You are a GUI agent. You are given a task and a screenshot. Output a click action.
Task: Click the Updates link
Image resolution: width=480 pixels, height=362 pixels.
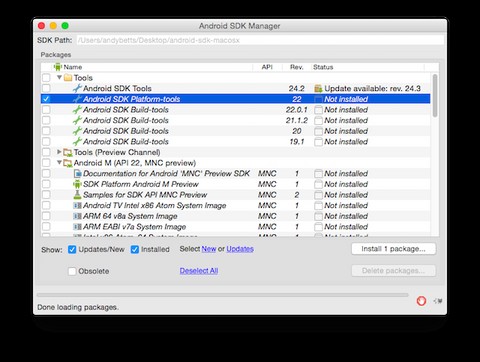click(240, 249)
